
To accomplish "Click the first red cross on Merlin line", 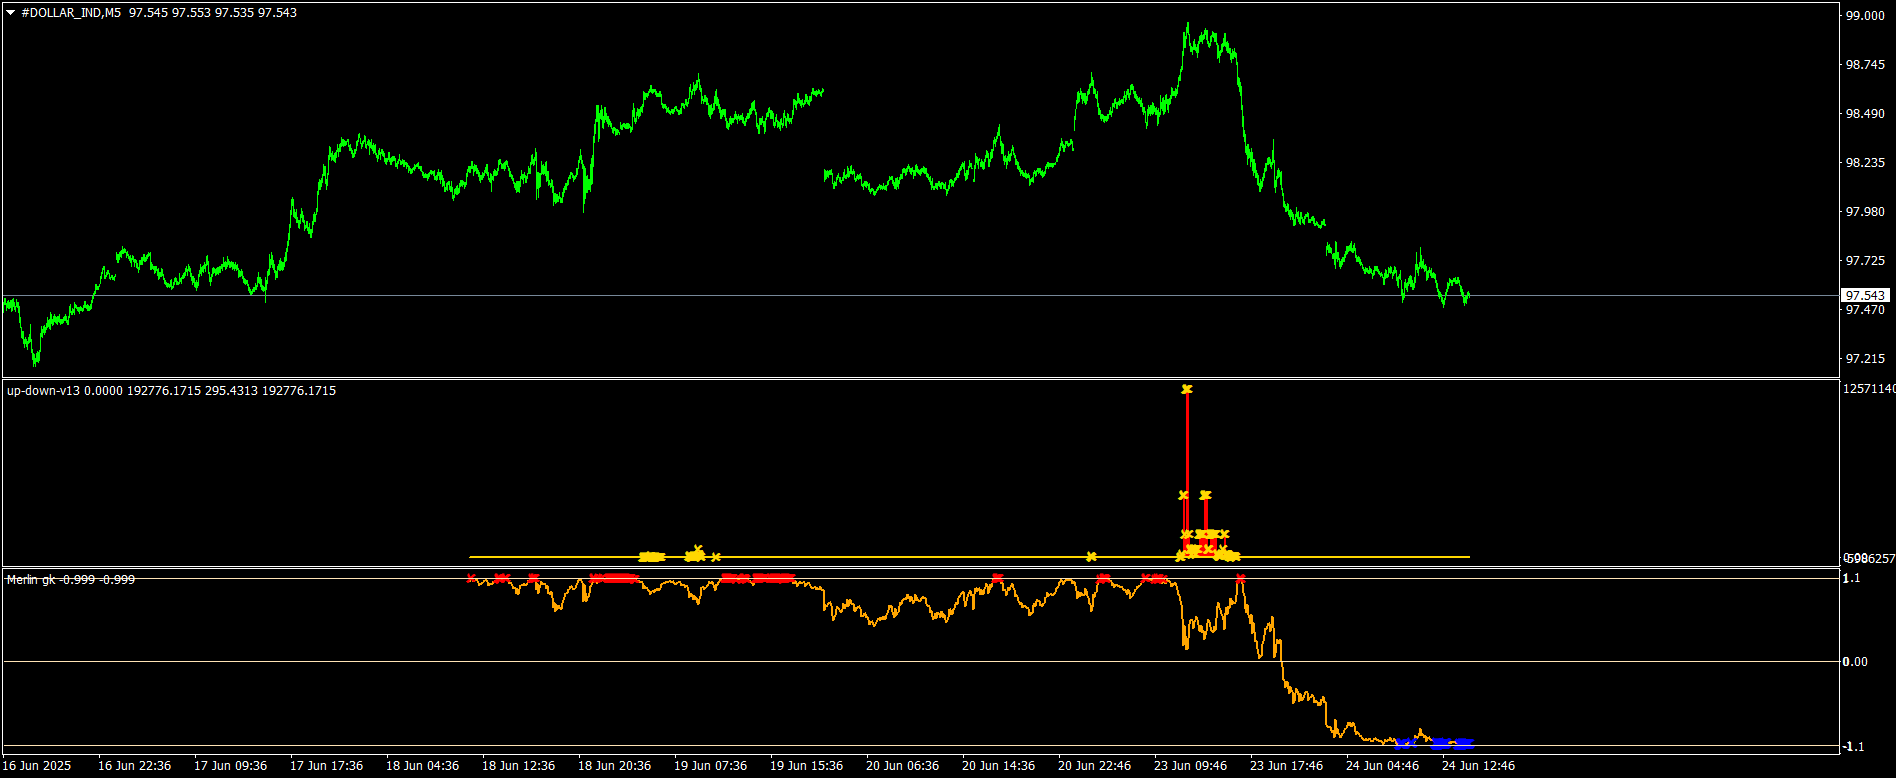I will [472, 578].
